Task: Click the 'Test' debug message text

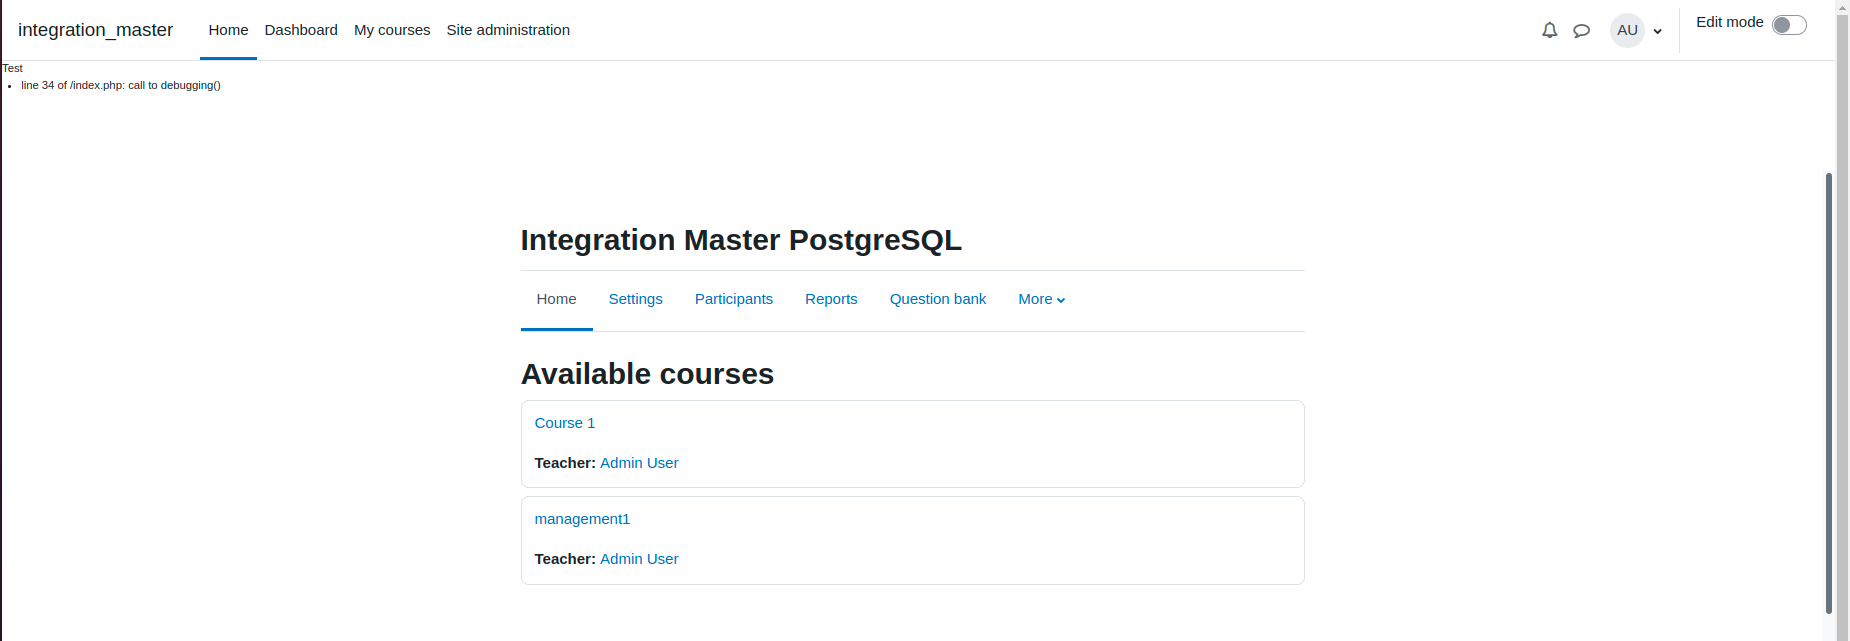Action: (x=12, y=68)
